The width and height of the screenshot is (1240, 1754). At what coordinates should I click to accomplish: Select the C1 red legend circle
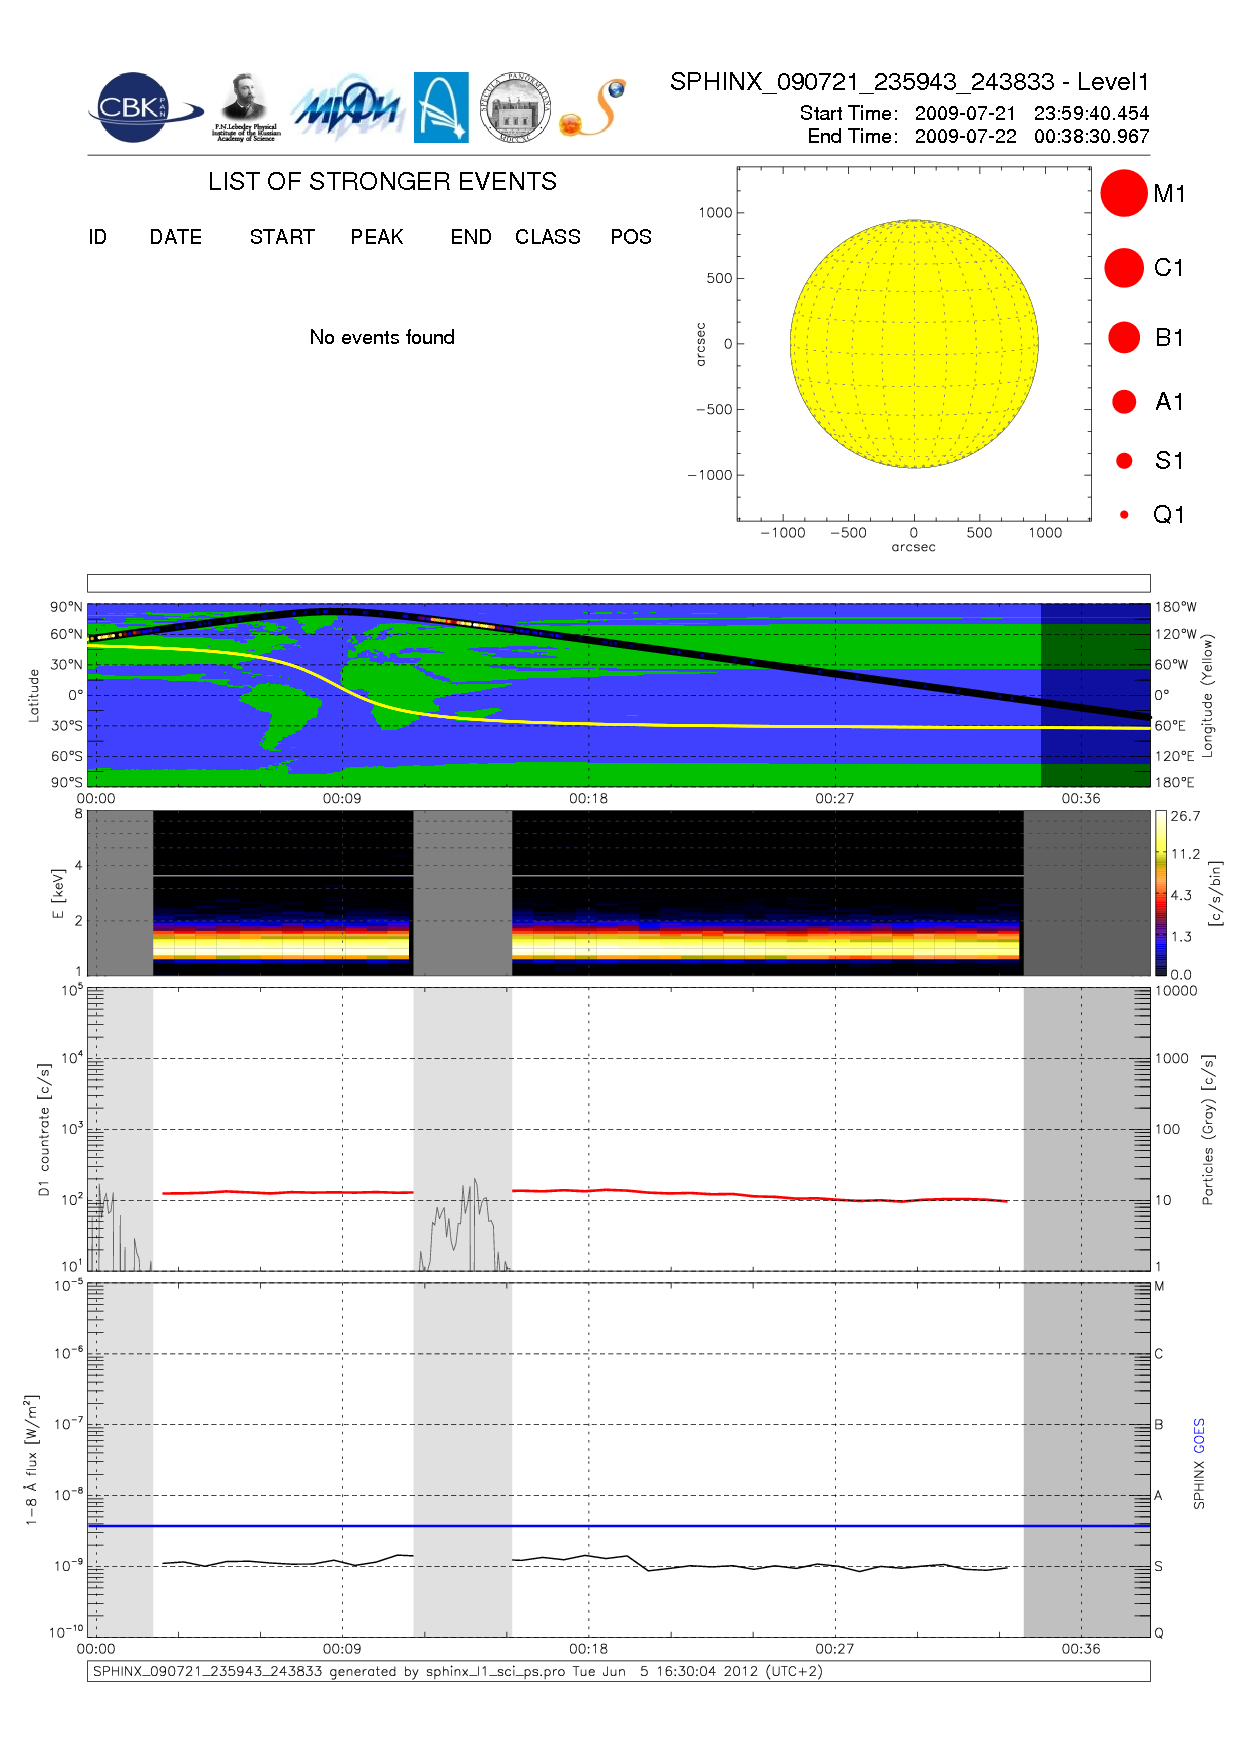(x=1123, y=268)
